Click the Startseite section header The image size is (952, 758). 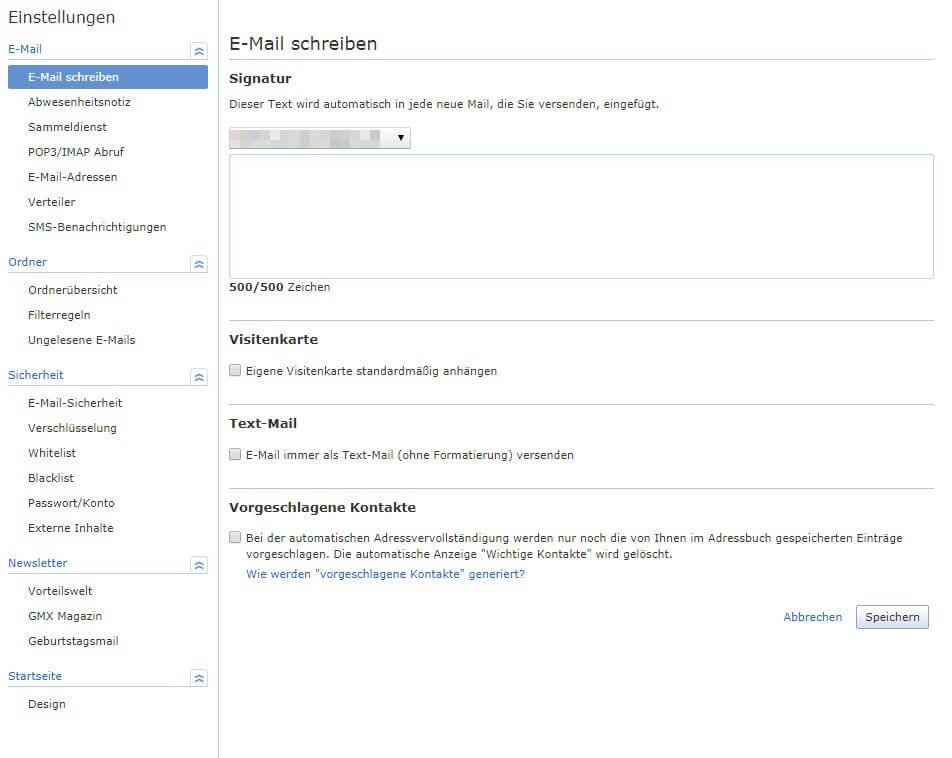(35, 676)
